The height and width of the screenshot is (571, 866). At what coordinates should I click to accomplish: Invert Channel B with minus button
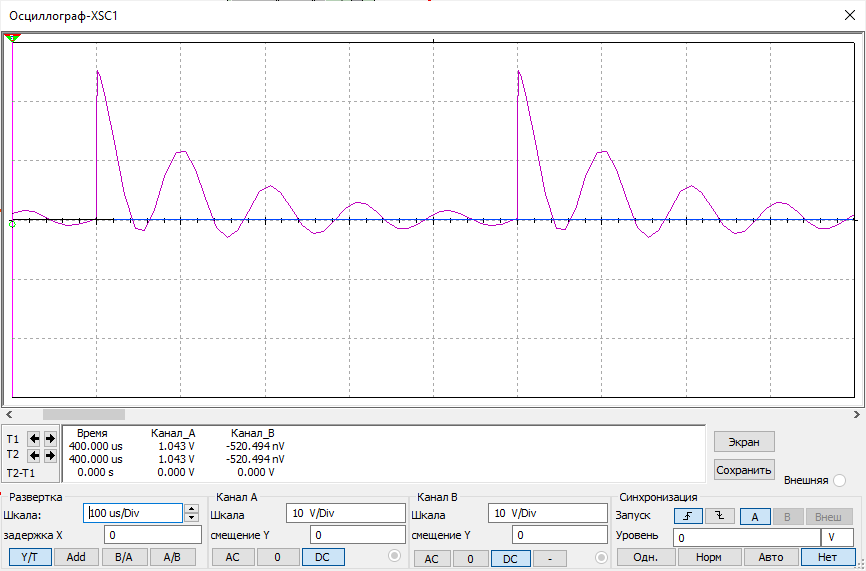[x=550, y=559]
